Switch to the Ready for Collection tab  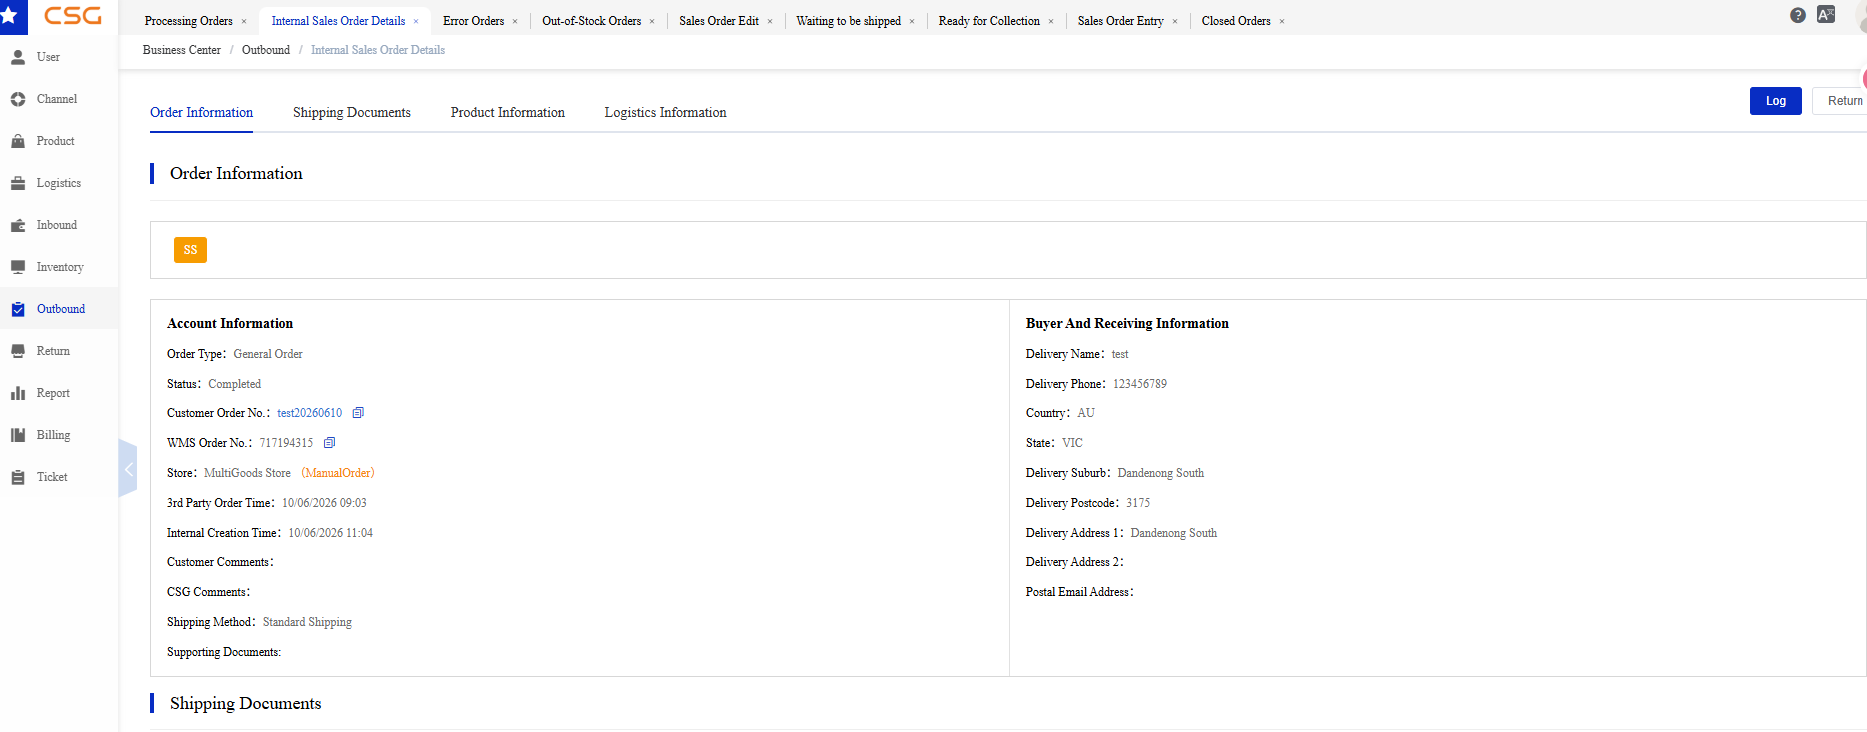(989, 21)
